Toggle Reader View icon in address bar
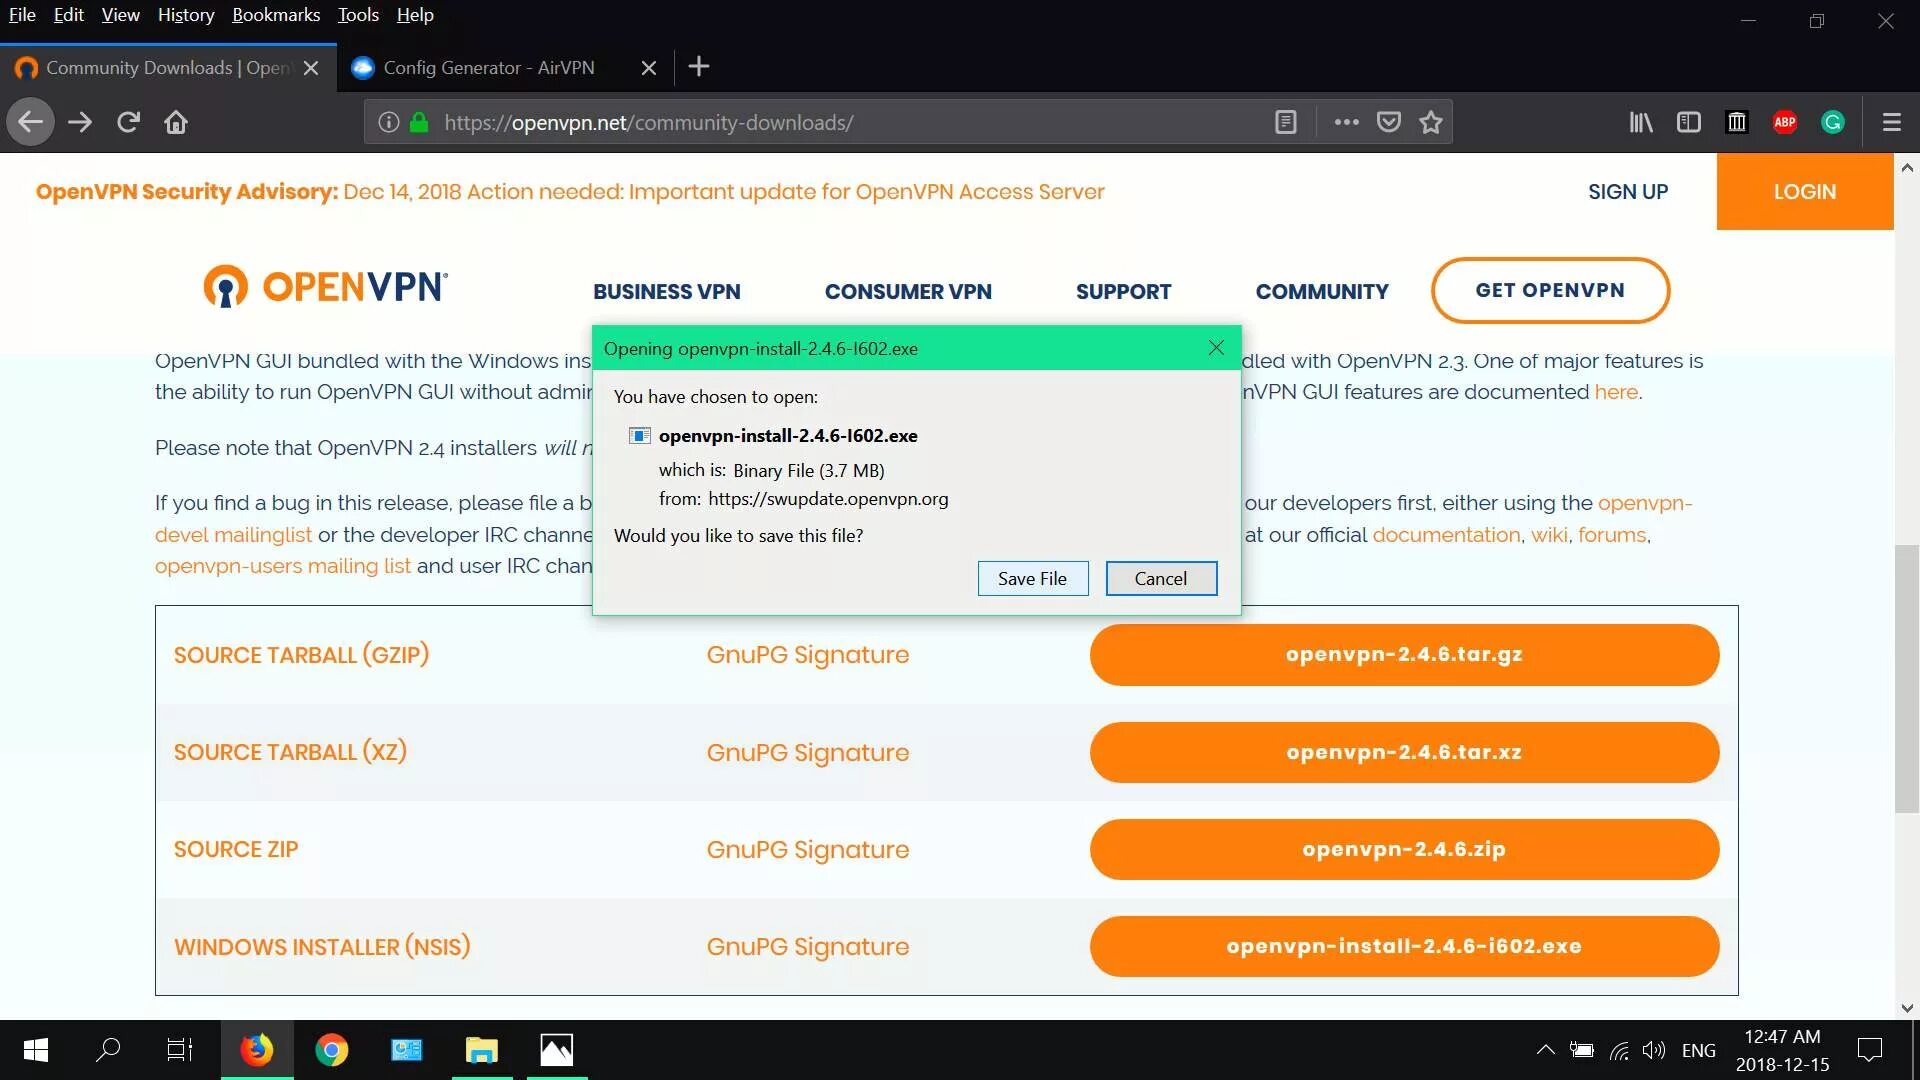Viewport: 1920px width, 1080px height. pos(1286,122)
